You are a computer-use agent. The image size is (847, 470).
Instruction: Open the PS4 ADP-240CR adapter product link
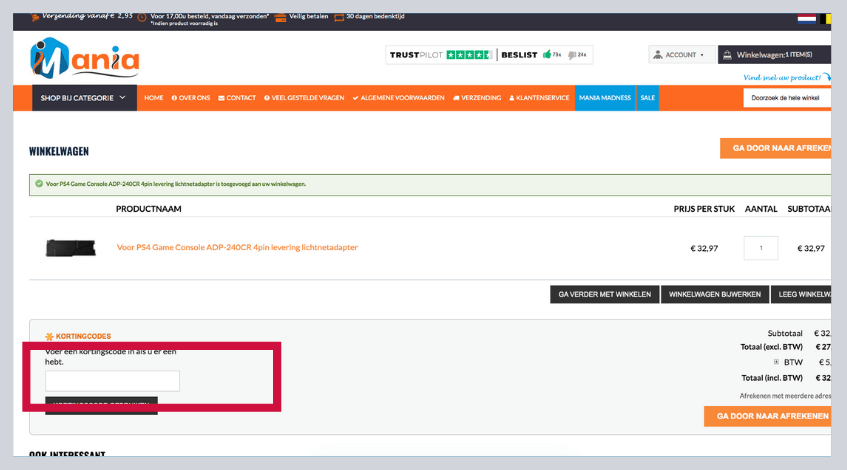[237, 247]
